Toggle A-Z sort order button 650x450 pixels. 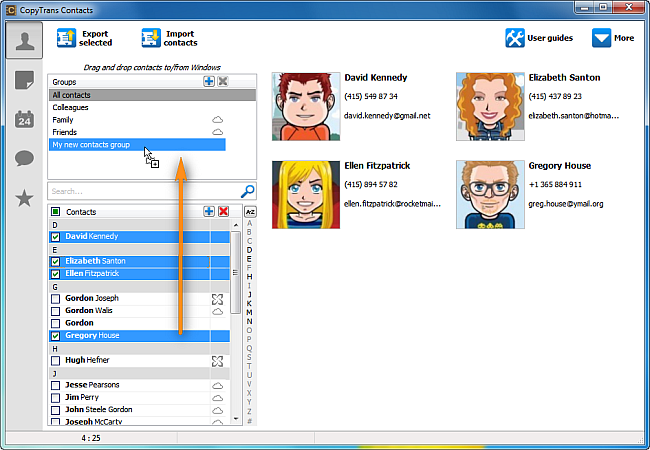point(250,212)
